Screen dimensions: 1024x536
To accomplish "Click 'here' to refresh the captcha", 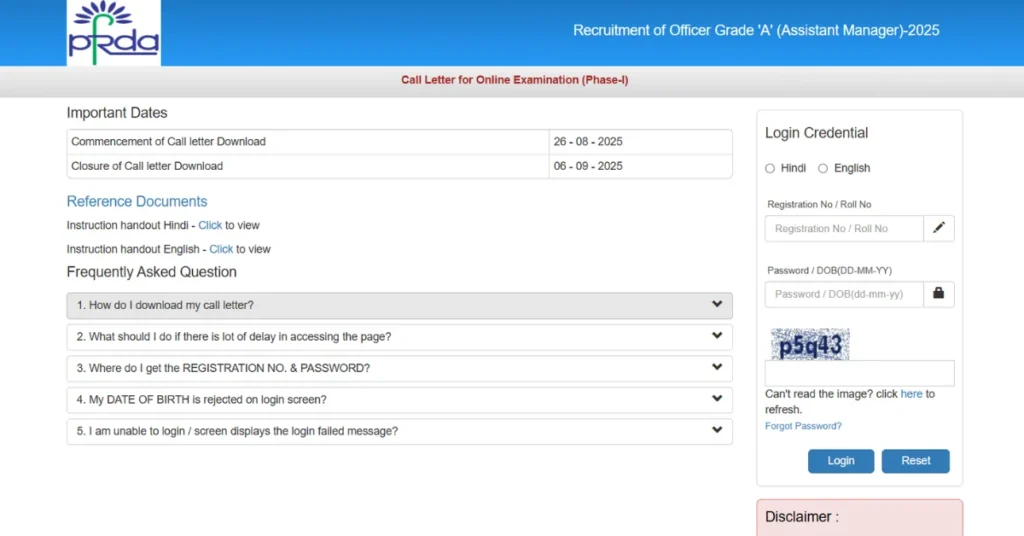I will tap(911, 394).
